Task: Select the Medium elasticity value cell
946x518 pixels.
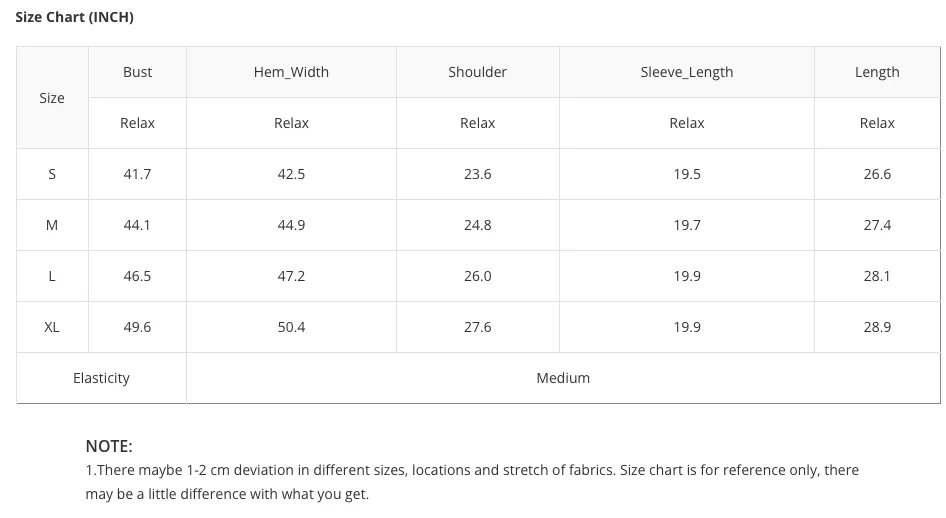Action: 563,378
